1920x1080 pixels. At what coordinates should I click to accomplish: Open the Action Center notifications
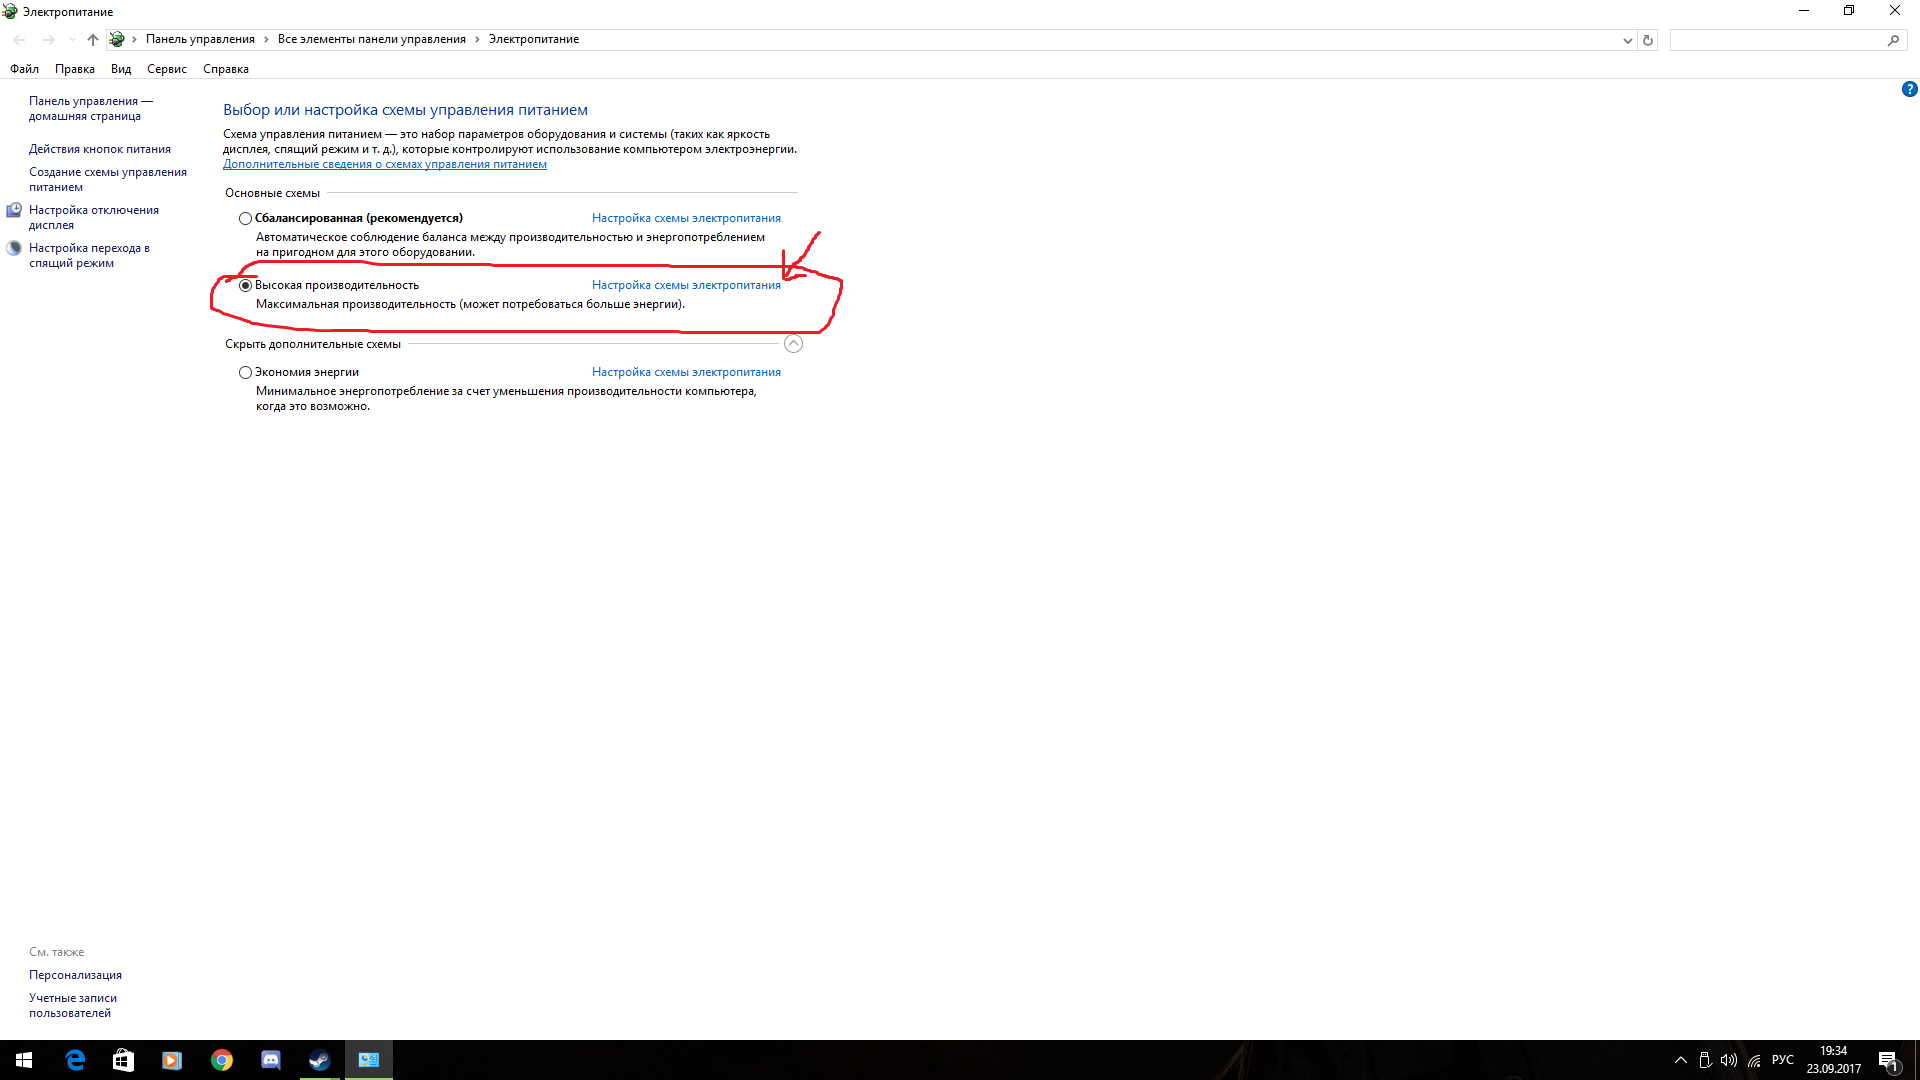tap(1889, 1060)
